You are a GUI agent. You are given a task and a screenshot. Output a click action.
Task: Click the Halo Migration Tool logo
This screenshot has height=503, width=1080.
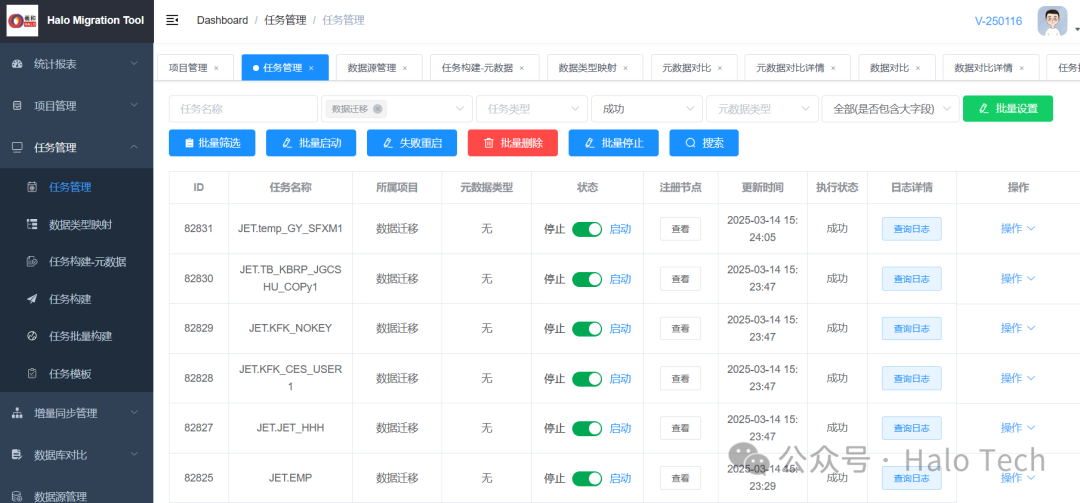point(22,21)
